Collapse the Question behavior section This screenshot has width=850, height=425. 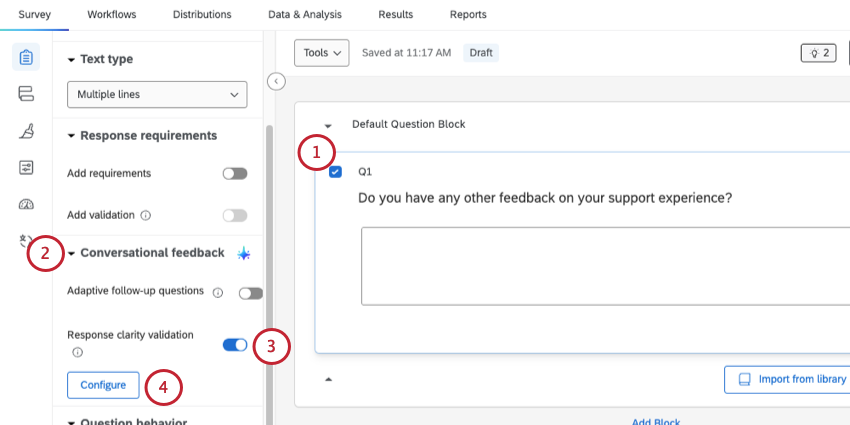[x=71, y=423]
